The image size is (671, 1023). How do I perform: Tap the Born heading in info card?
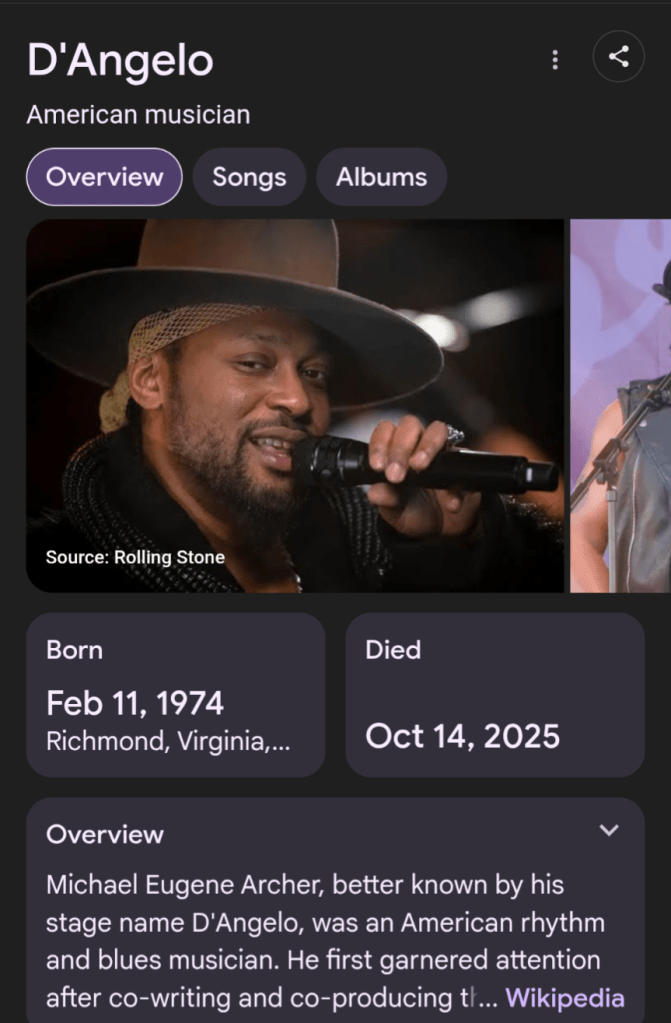[74, 650]
